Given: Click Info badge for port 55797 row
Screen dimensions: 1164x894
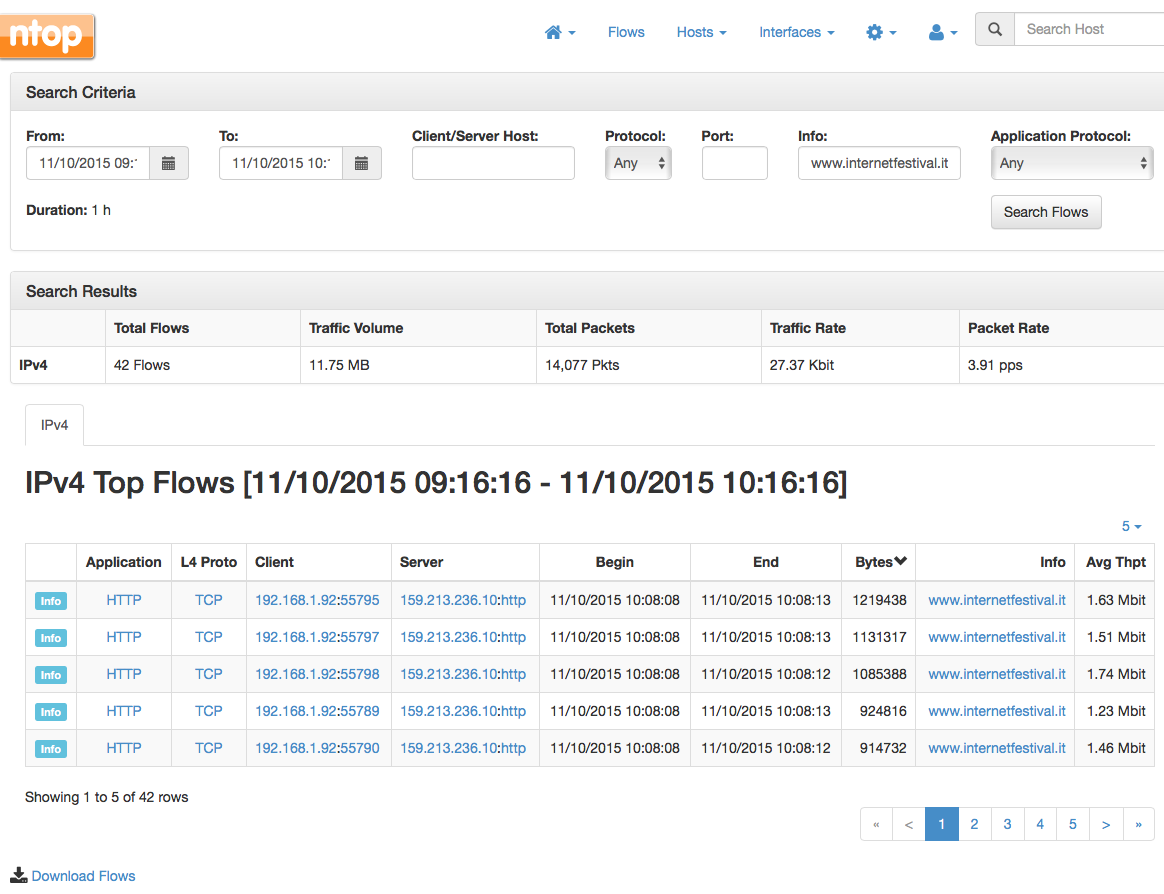Looking at the screenshot, I should 50,638.
